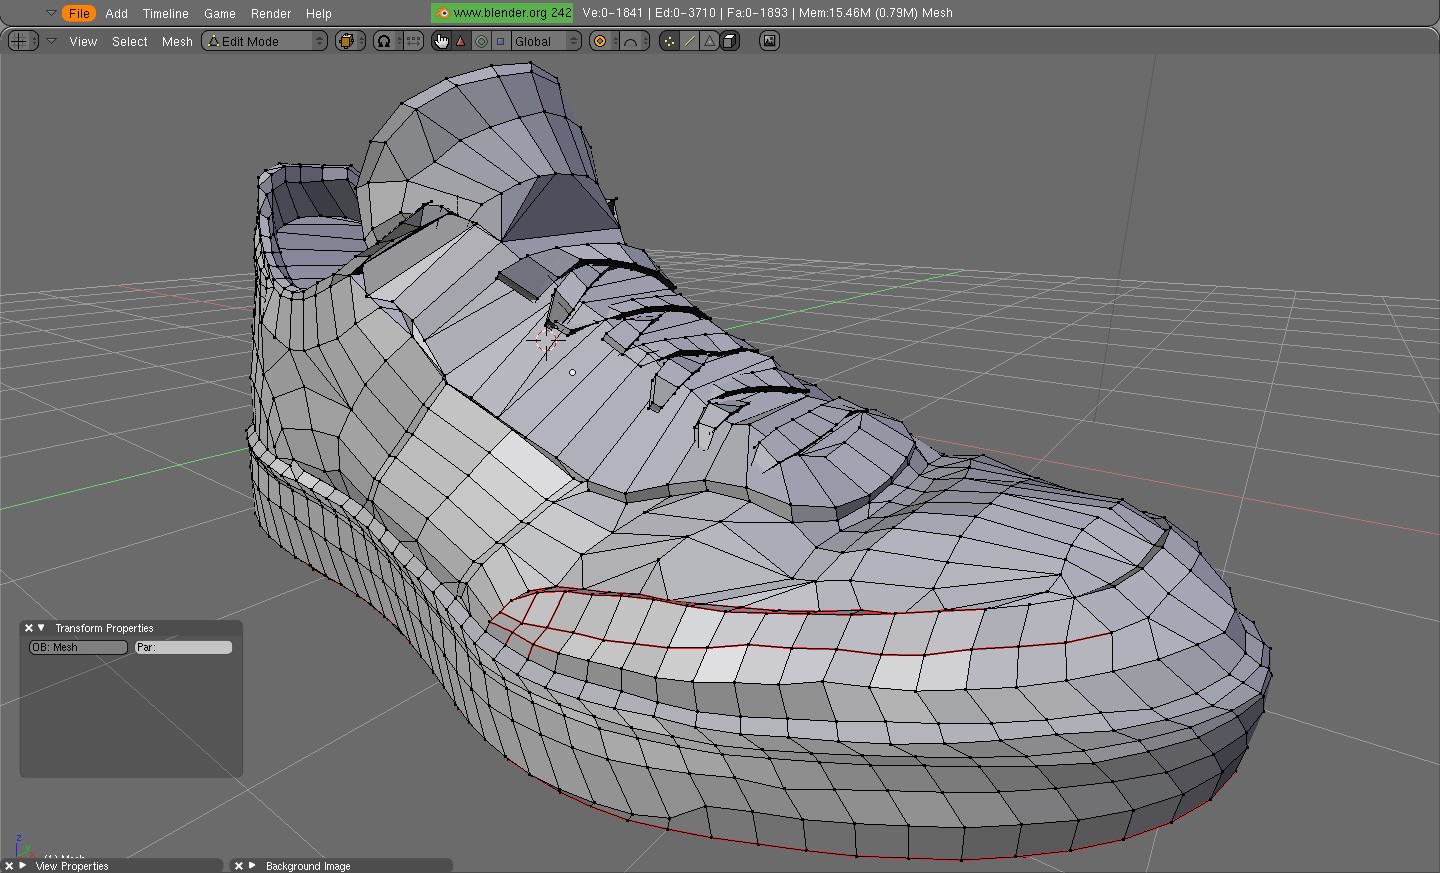Viewport: 1440px width, 873px height.
Task: Toggle the 3D transform manipulator hand icon
Action: [441, 41]
